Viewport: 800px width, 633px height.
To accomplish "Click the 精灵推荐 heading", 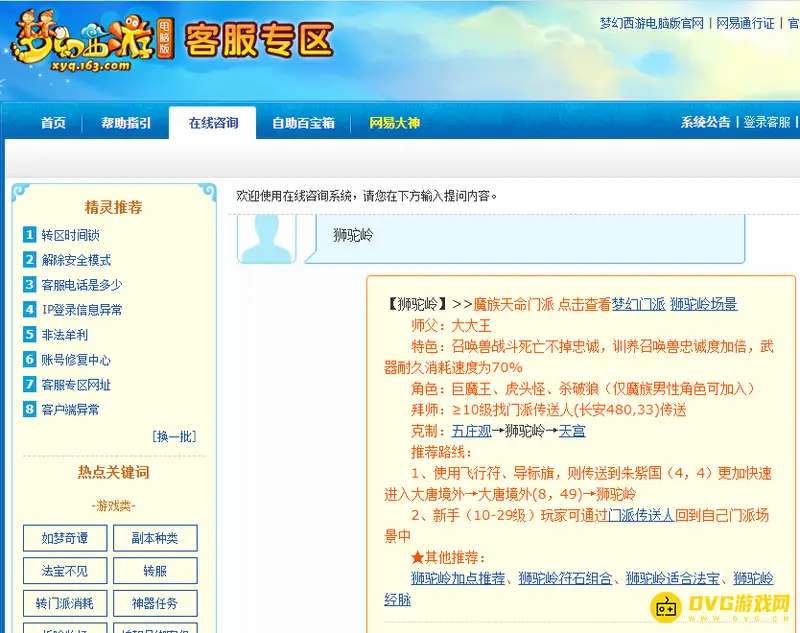I will point(113,207).
